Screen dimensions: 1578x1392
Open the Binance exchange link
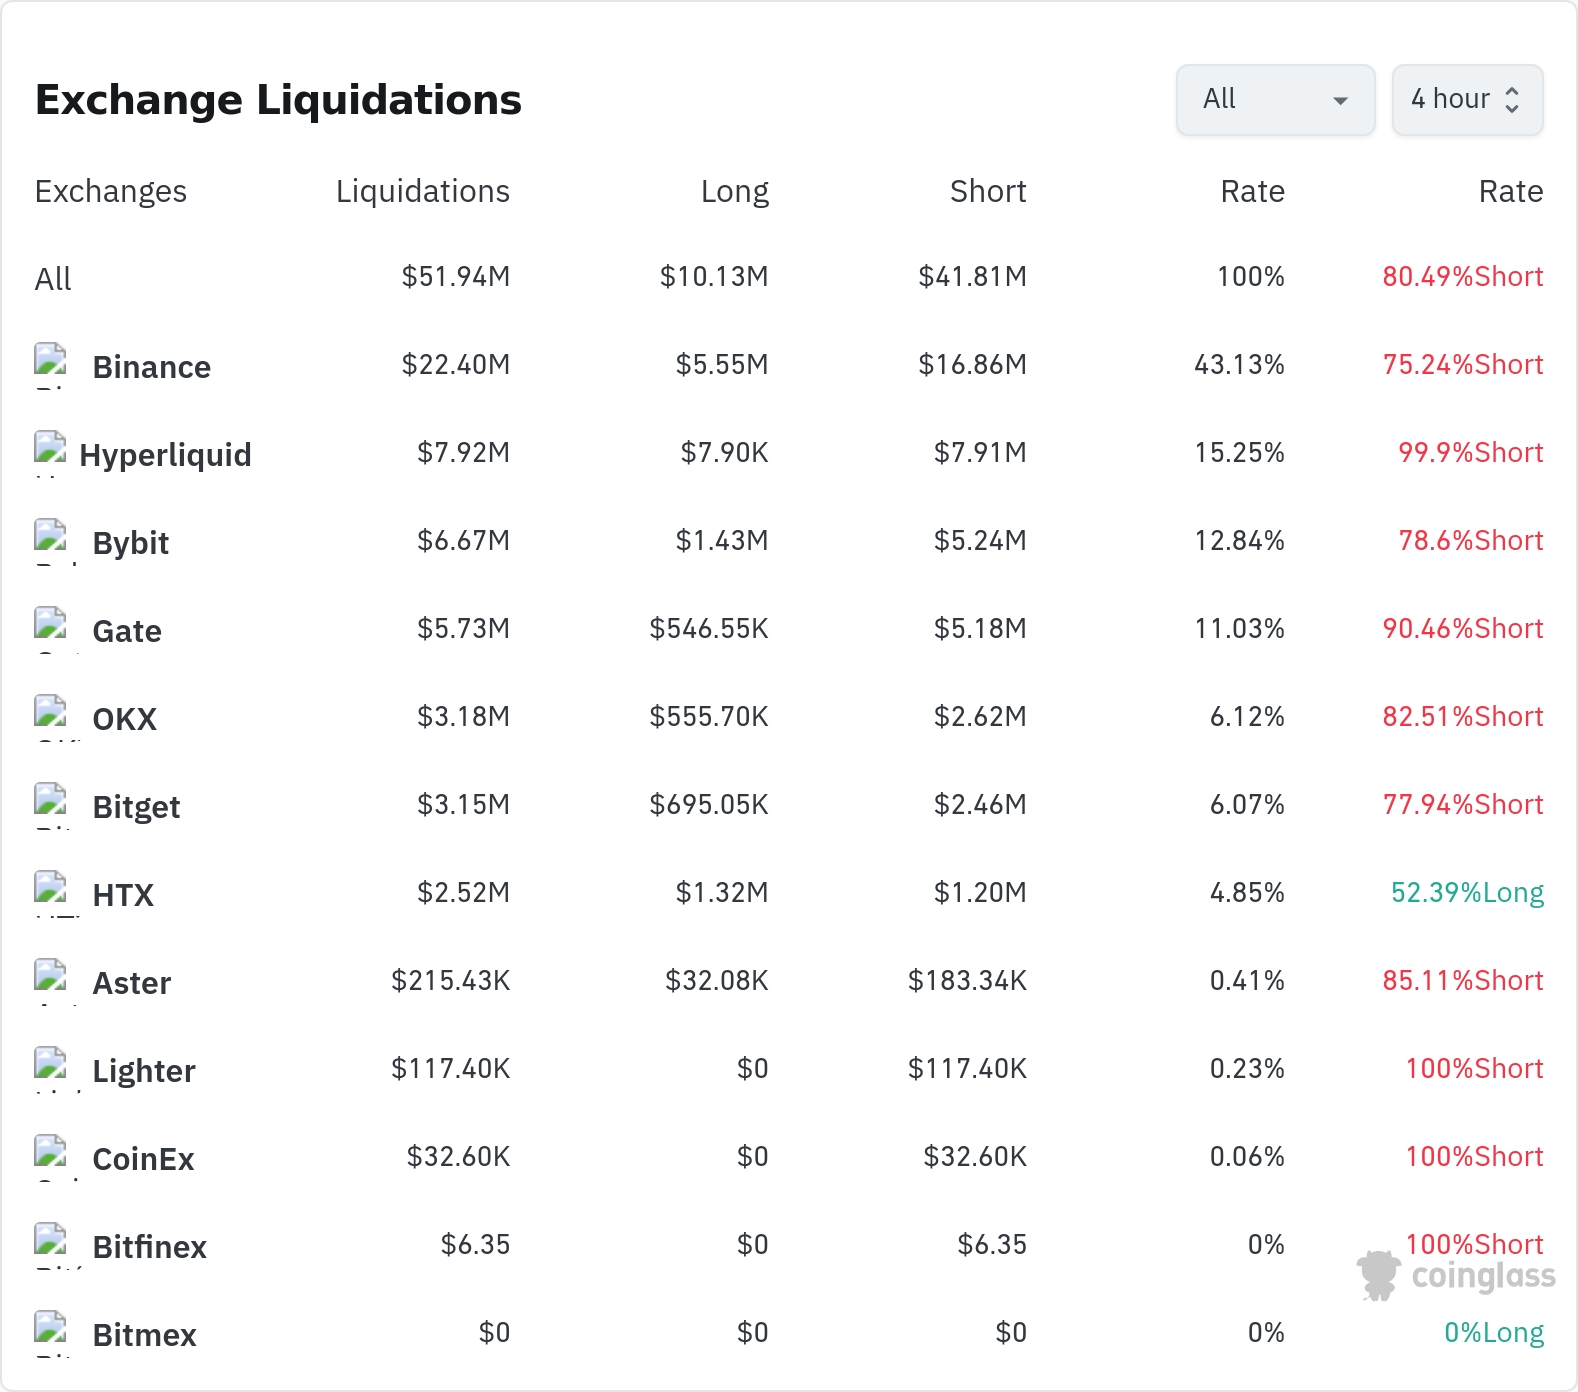point(151,367)
